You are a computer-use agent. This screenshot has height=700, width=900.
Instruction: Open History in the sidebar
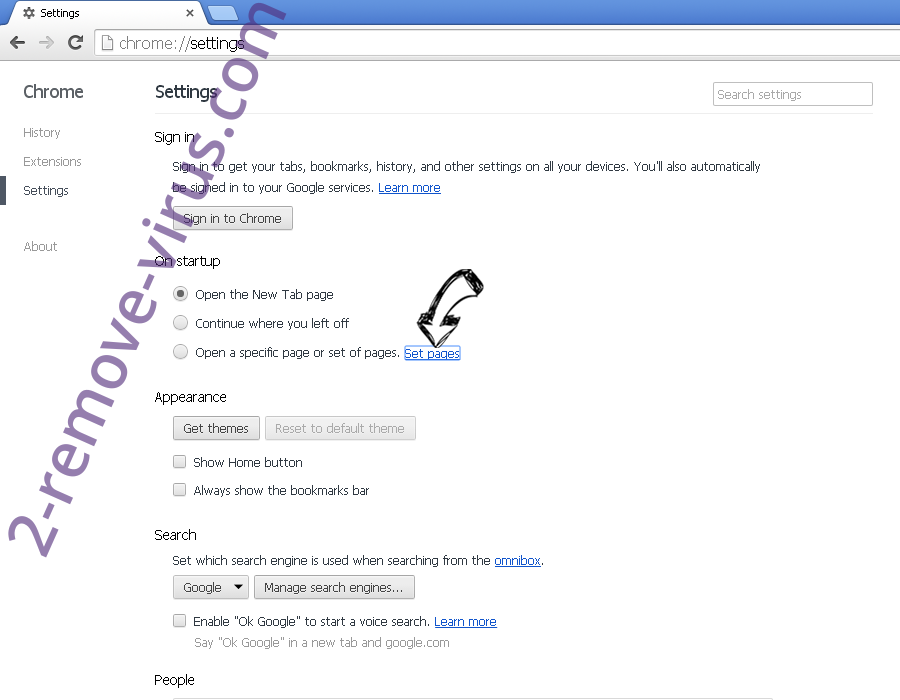[41, 133]
